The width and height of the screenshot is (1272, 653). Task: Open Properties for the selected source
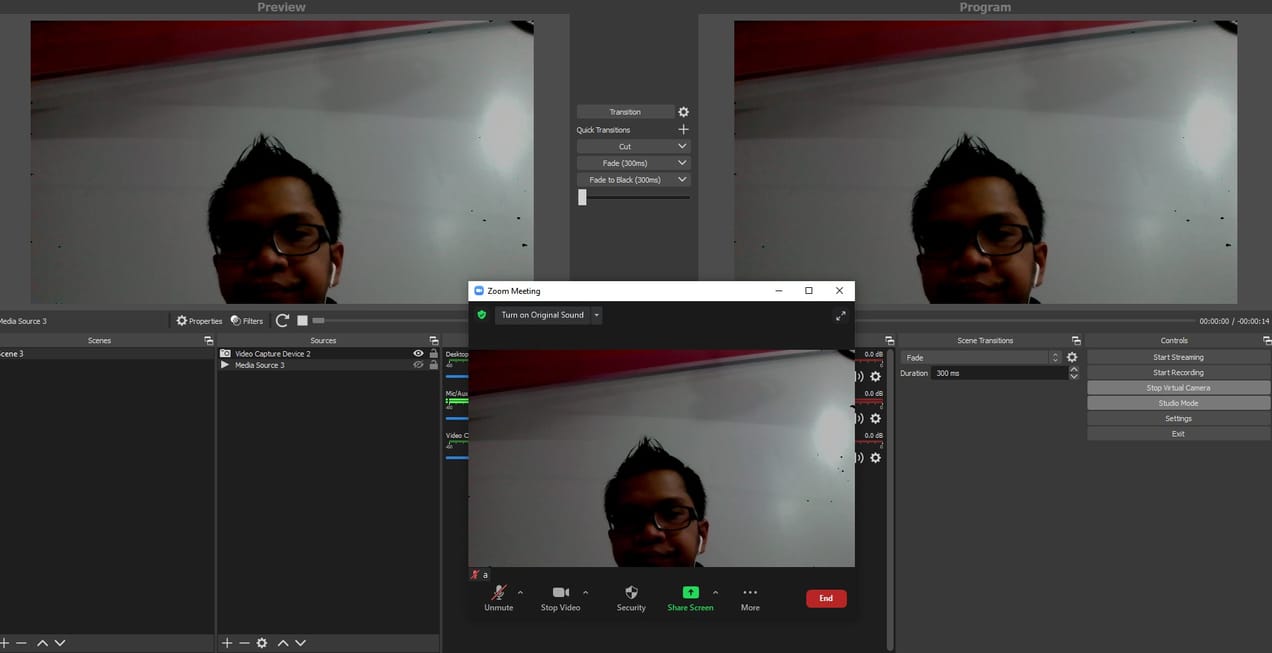199,320
